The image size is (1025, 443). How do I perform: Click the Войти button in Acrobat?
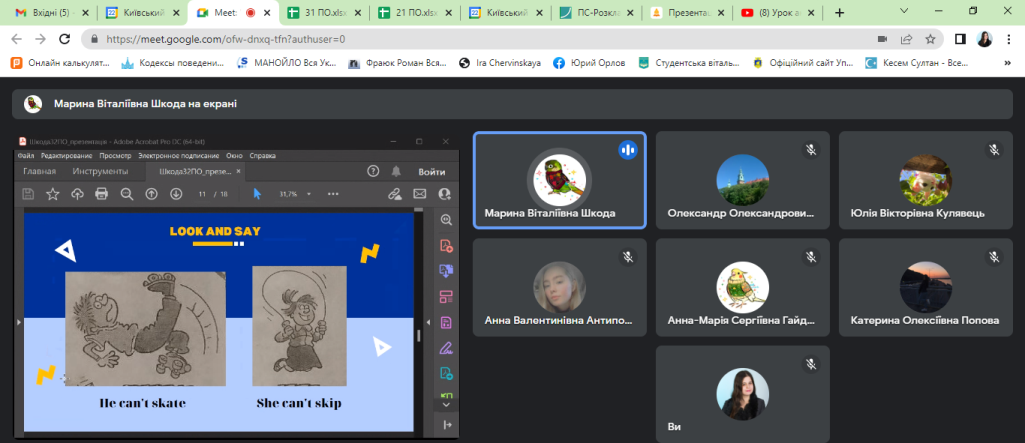point(432,172)
